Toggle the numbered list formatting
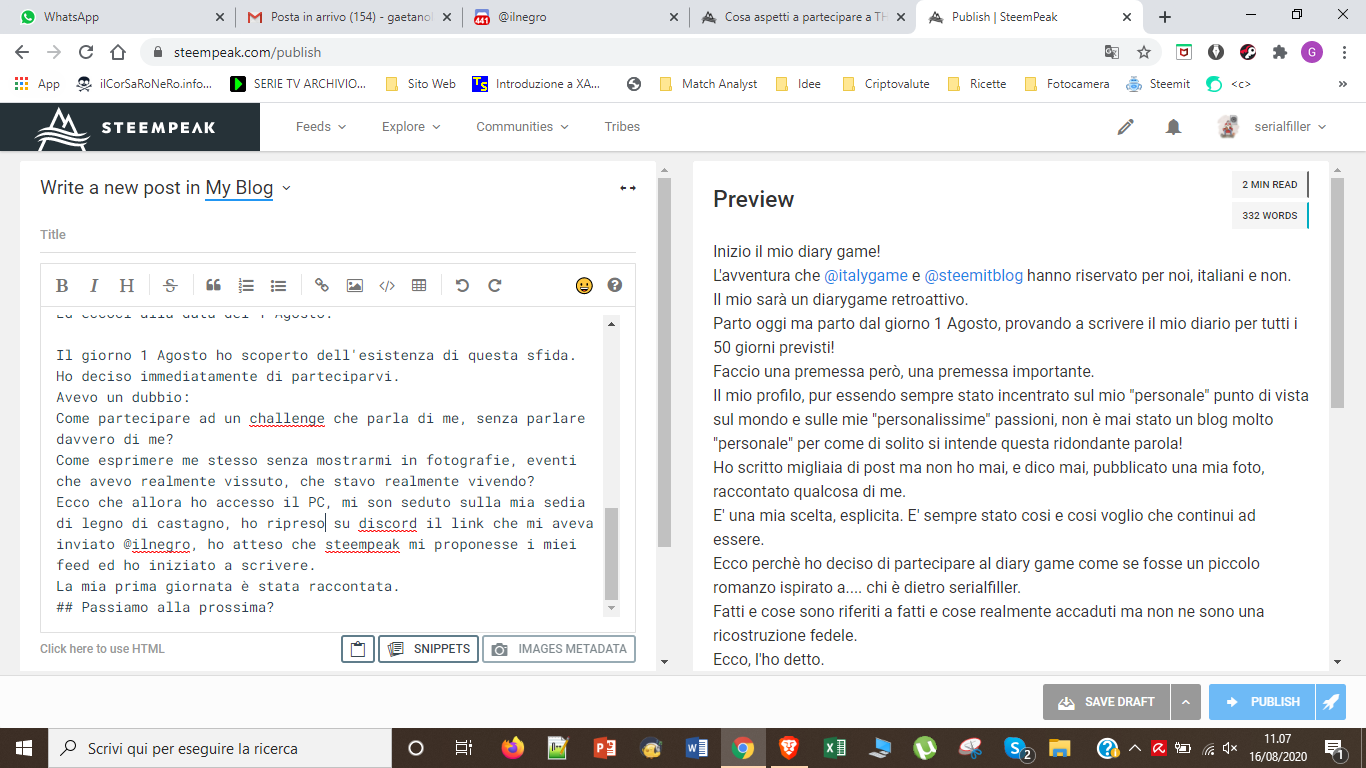 pos(246,286)
